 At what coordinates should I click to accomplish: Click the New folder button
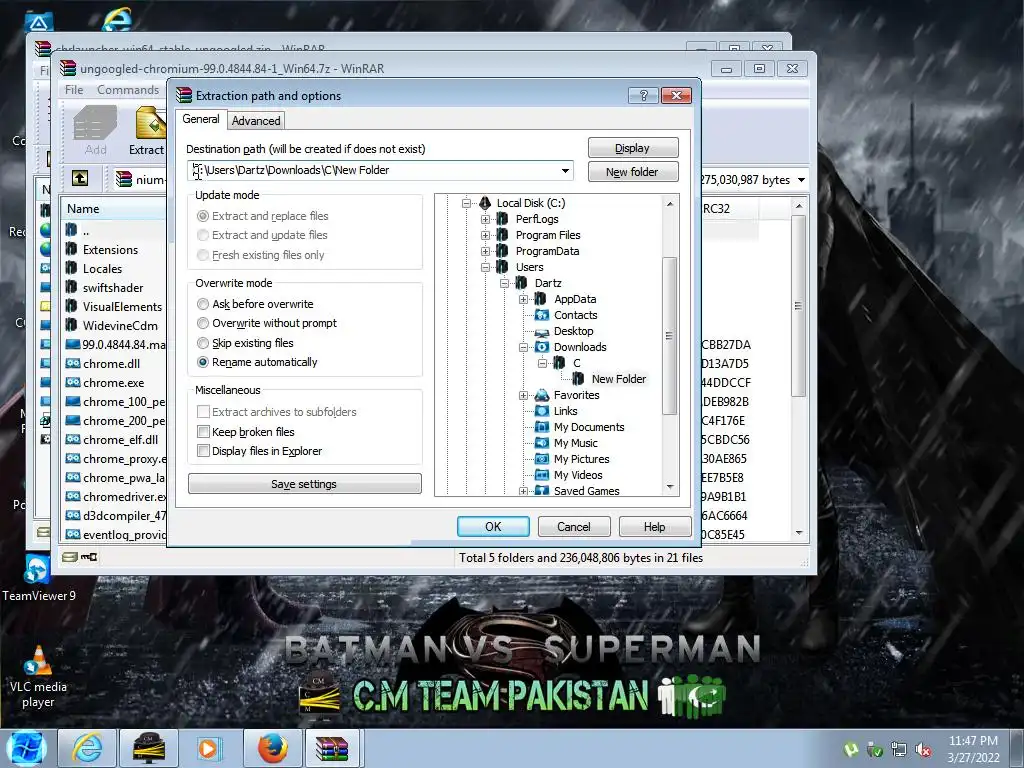pos(633,172)
